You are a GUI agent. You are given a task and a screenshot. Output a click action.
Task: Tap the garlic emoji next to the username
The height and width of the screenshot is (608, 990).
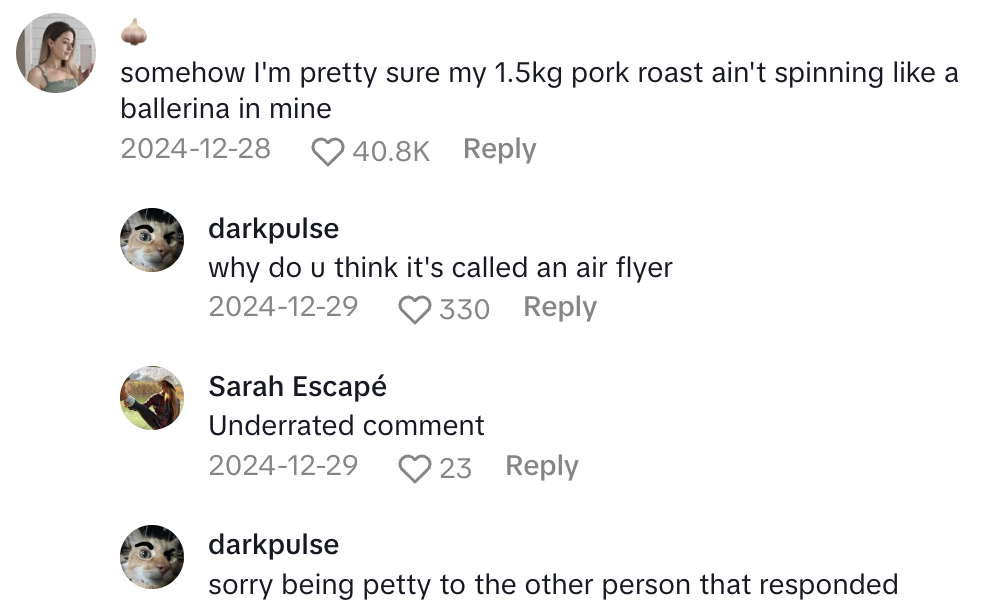tap(134, 31)
